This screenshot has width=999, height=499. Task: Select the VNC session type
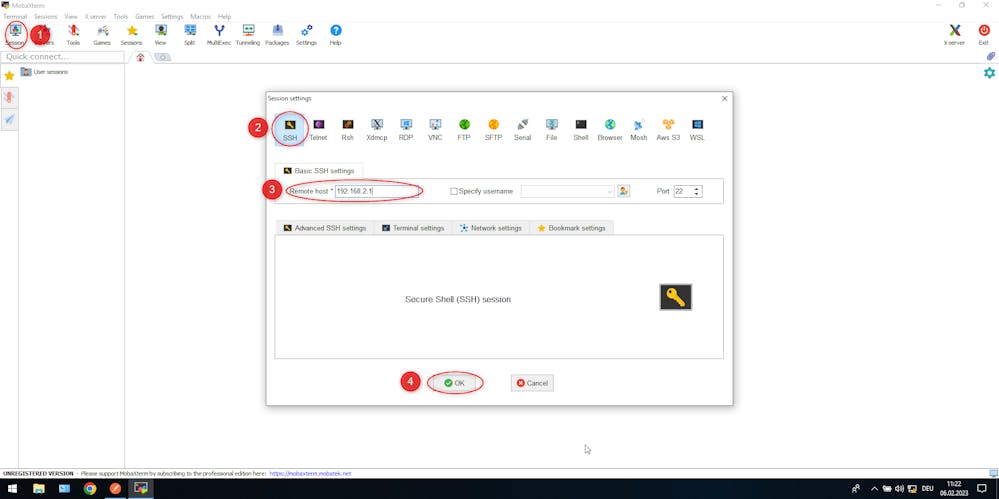pyautogui.click(x=435, y=129)
